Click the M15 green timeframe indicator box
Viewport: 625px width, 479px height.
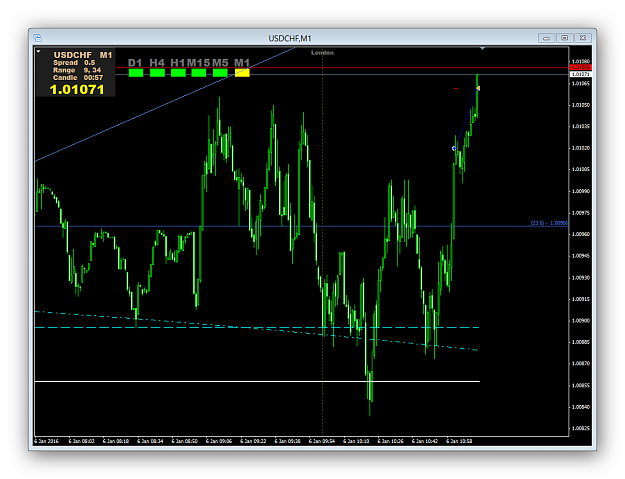click(199, 73)
